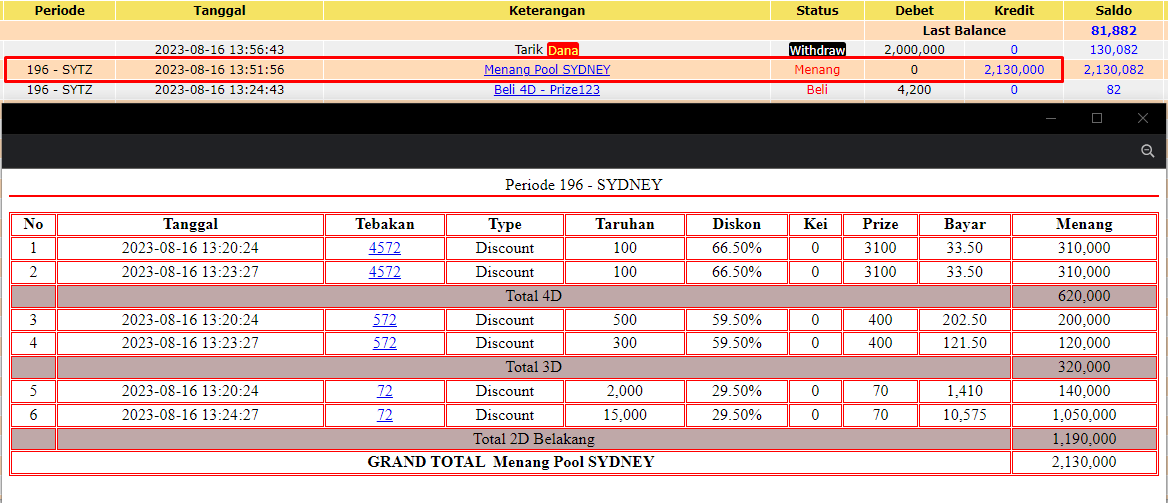Click the Periode column header
1168x503 pixels.
[60, 10]
